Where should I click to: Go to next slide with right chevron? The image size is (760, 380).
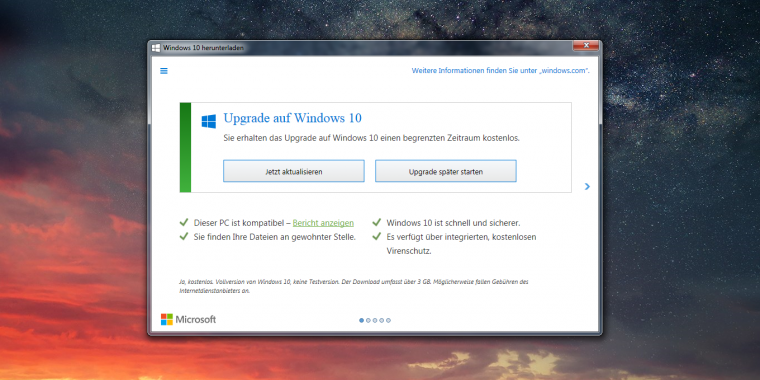[587, 186]
